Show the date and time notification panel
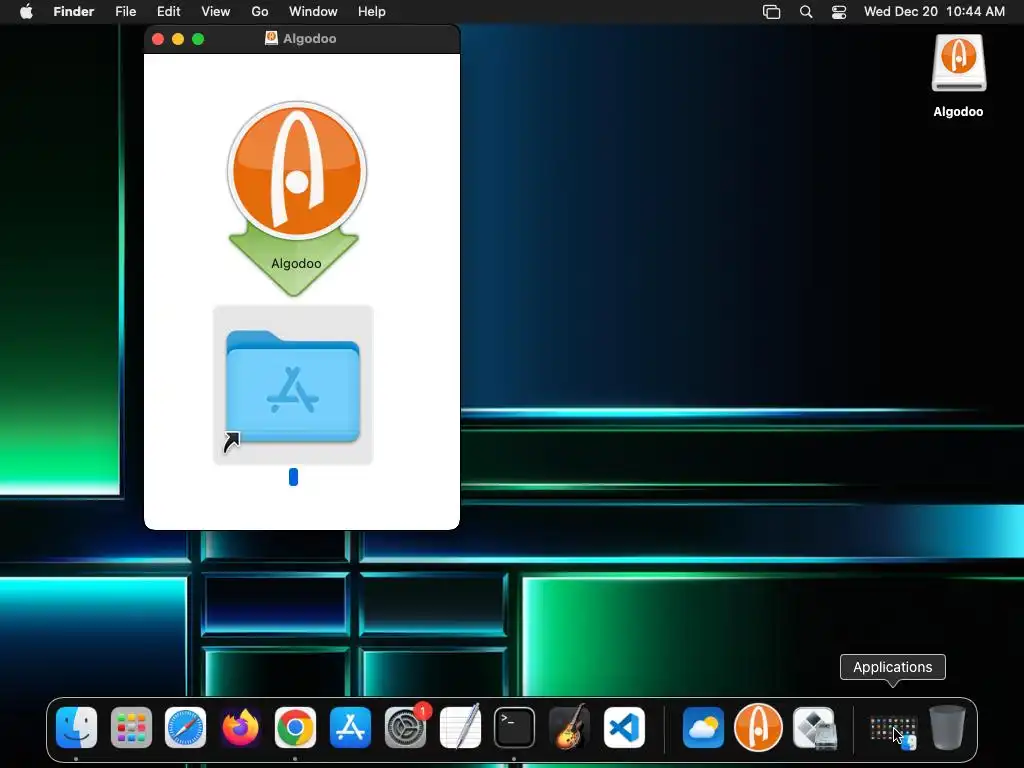 click(934, 12)
